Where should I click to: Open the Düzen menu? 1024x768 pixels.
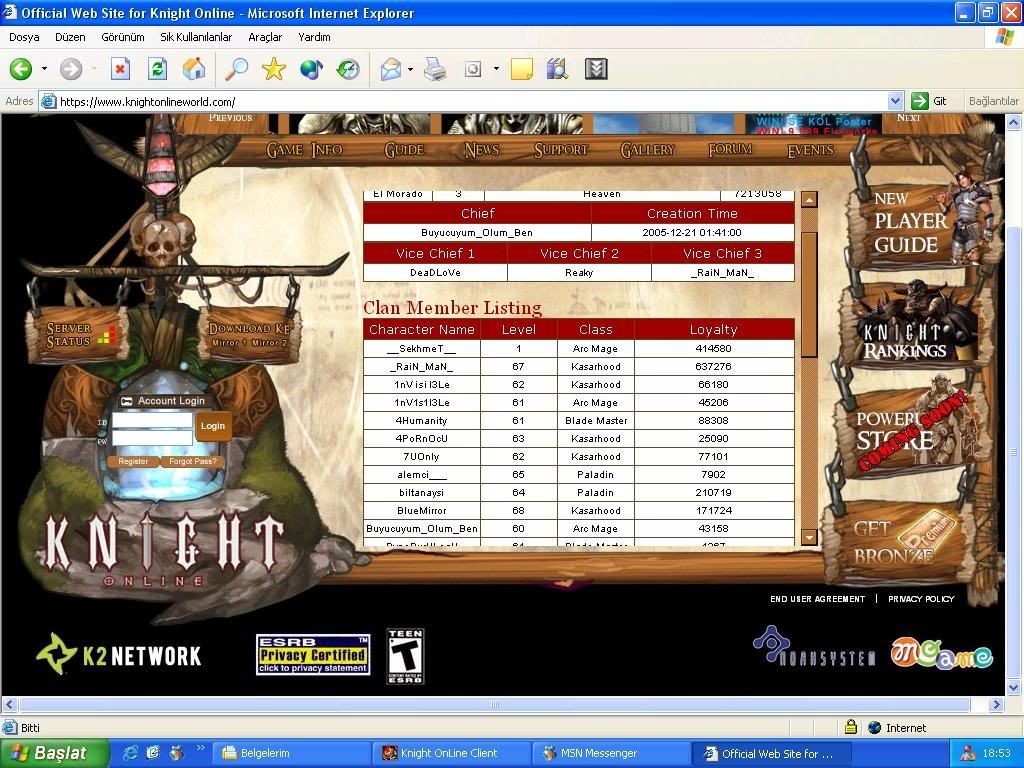tap(70, 37)
